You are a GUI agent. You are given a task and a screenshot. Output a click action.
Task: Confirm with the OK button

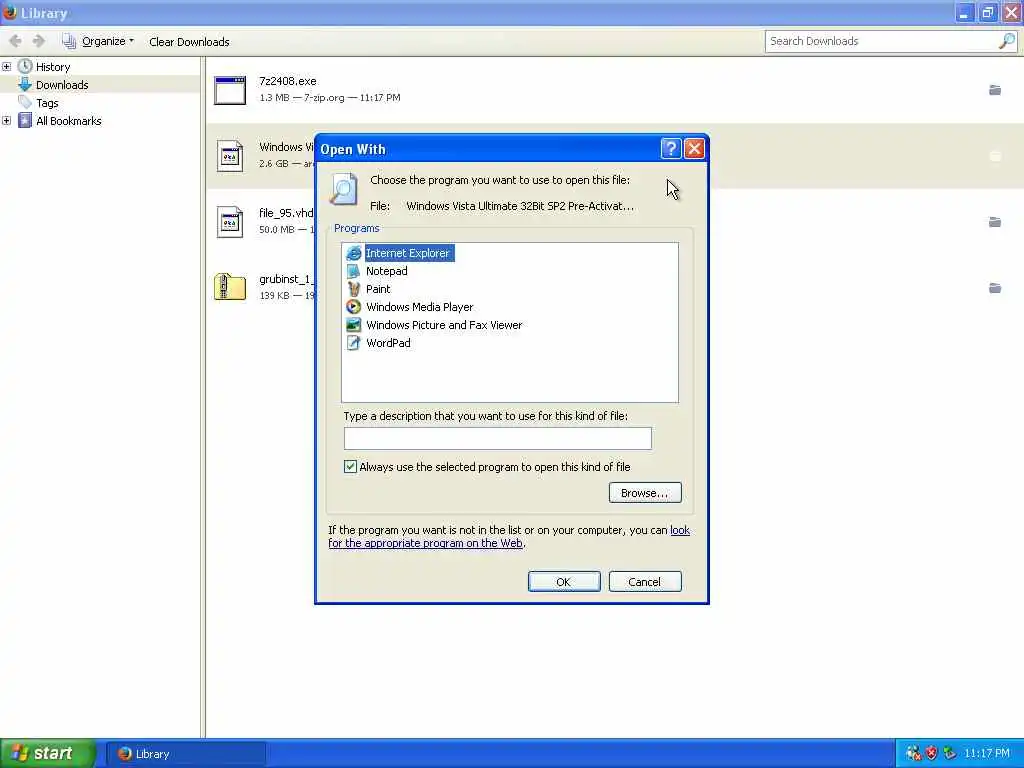564,581
